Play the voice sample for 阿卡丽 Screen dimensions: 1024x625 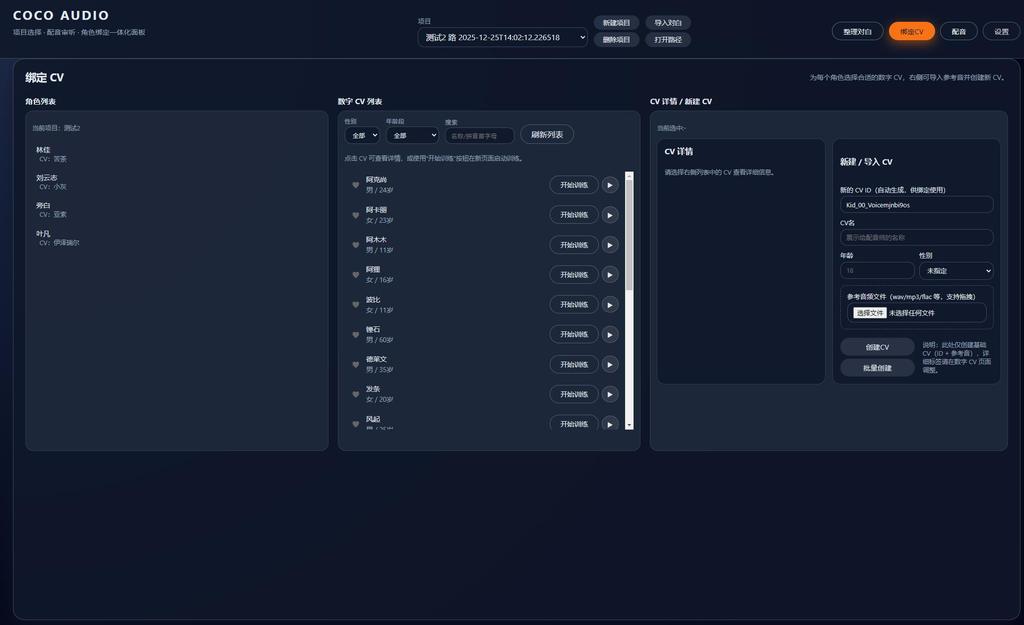click(x=610, y=215)
